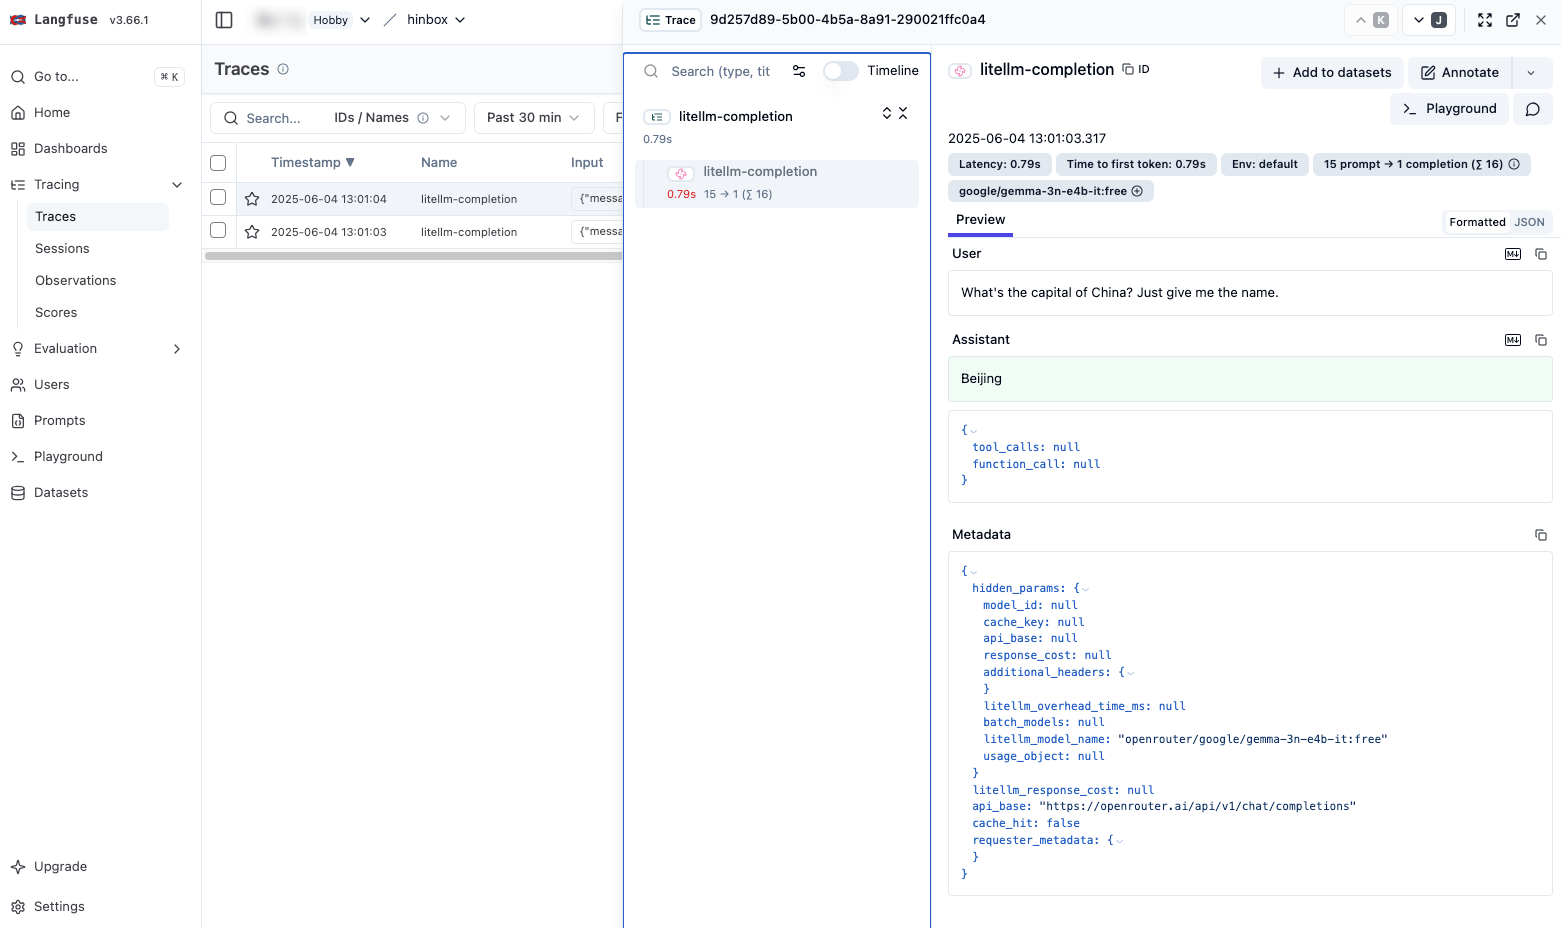Enable the Timeline toggle
The width and height of the screenshot is (1561, 928).
840,71
